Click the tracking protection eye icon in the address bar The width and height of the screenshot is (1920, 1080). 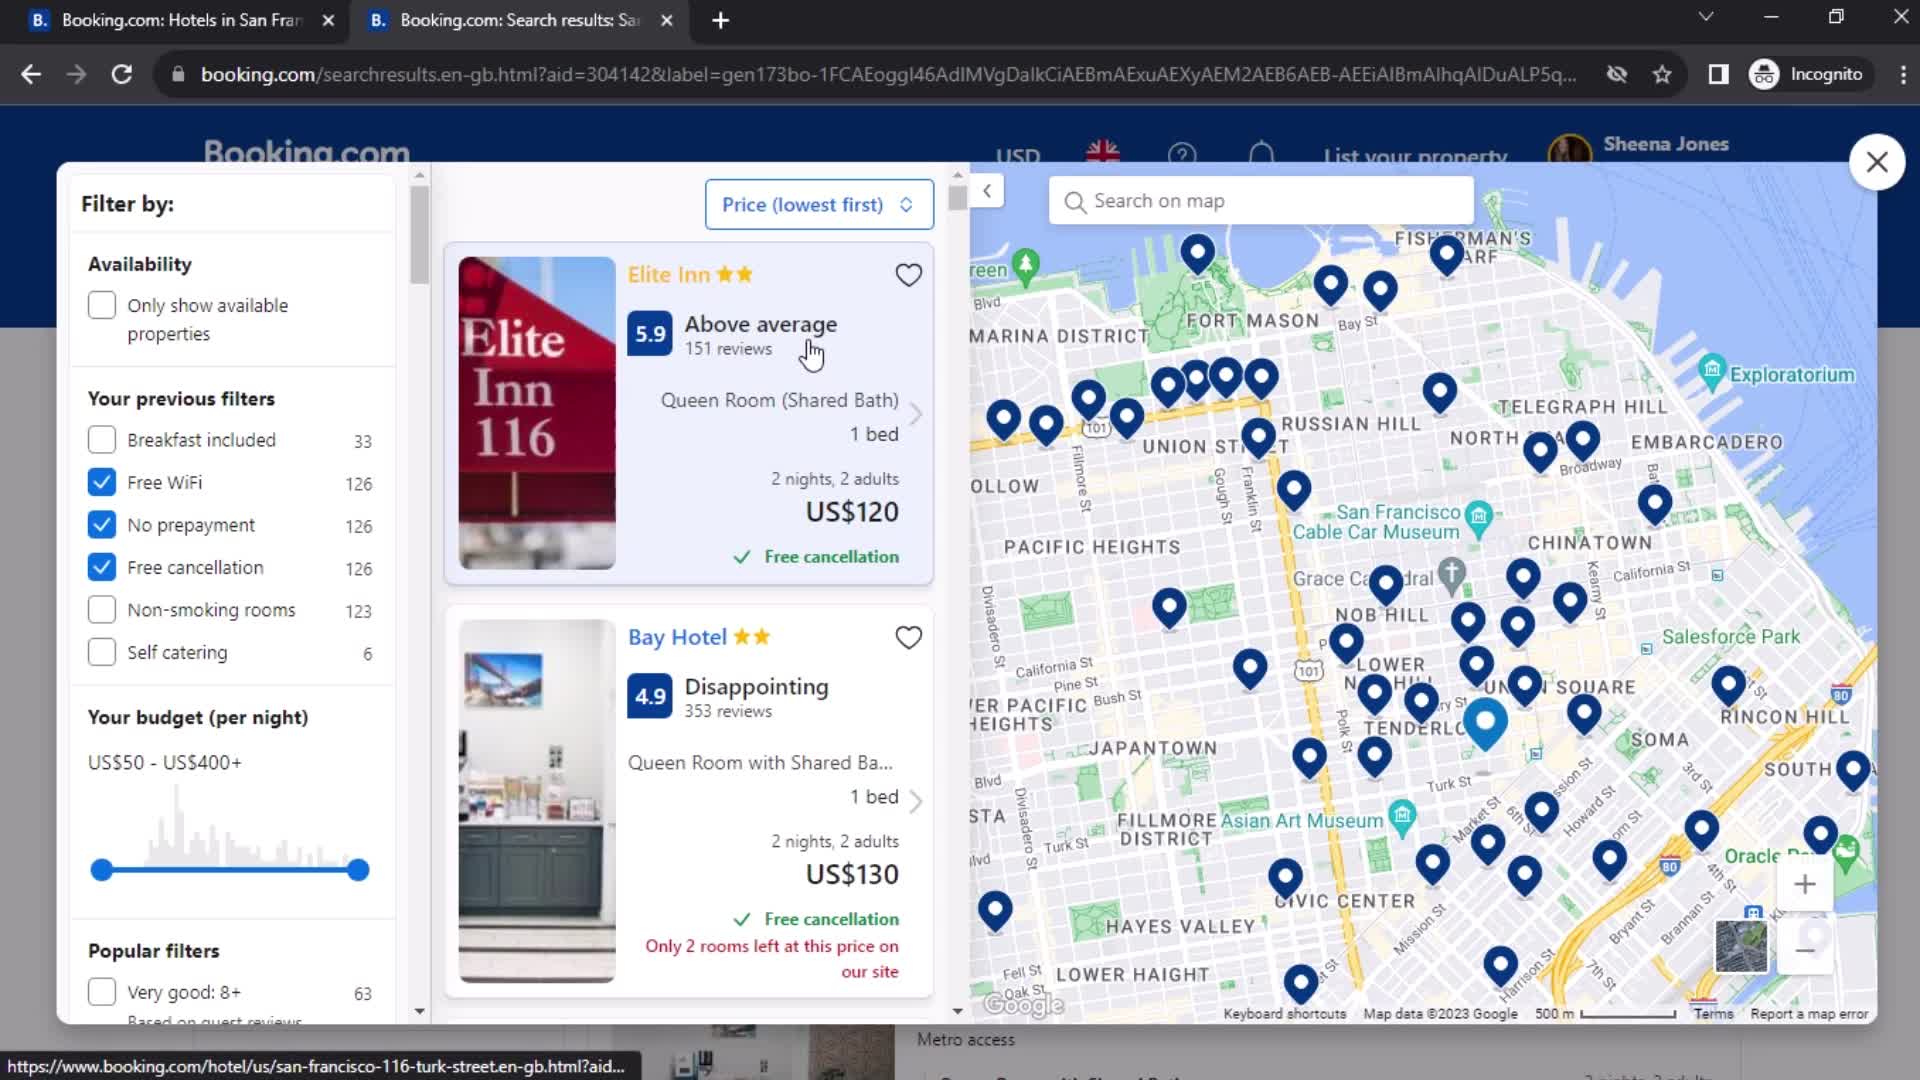click(x=1616, y=74)
